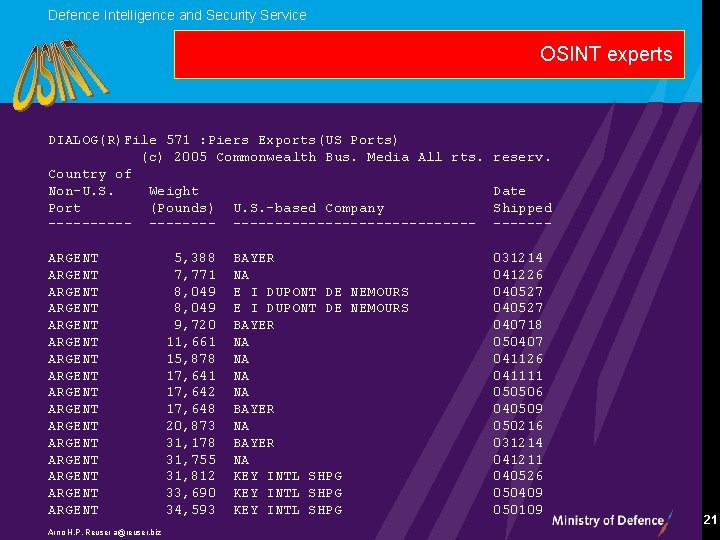Select date shipped 040526

pyautogui.click(x=518, y=477)
